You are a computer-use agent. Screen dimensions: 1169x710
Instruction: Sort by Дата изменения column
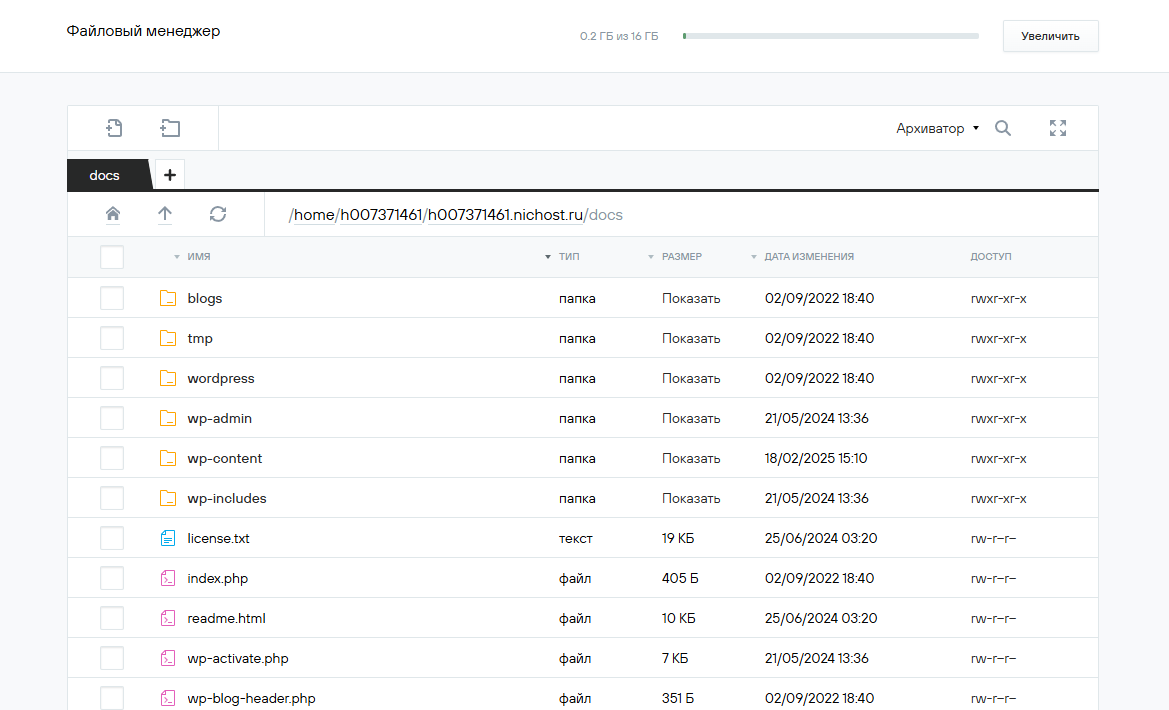pos(808,257)
